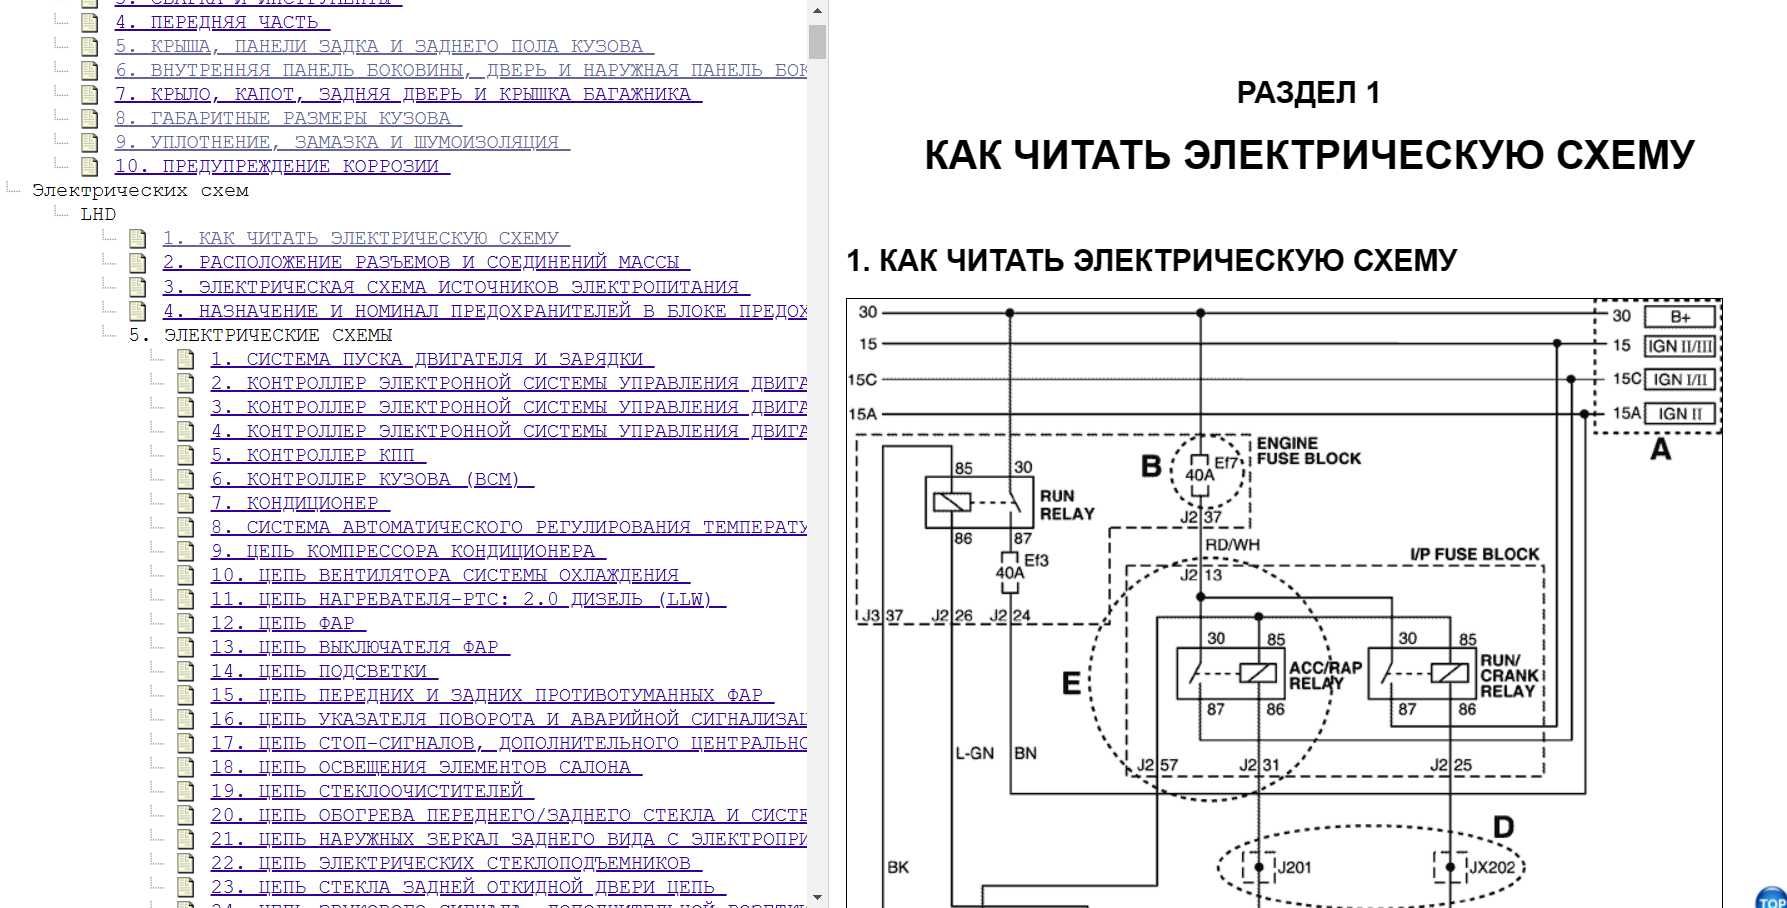1787x908 pixels.
Task: Open 18. ЦЕПЬ ОСВЕЩЕНИЯ ЭЛЕМЕНТОВ САЛОНА
Action: pos(426,767)
